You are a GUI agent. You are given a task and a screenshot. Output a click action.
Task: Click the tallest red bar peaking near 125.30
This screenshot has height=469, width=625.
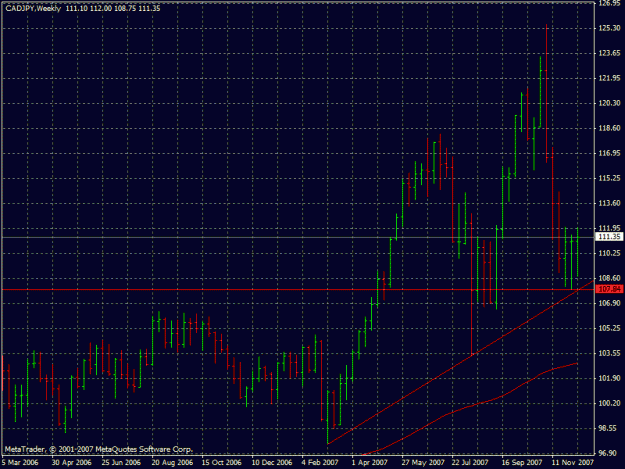[x=546, y=93]
